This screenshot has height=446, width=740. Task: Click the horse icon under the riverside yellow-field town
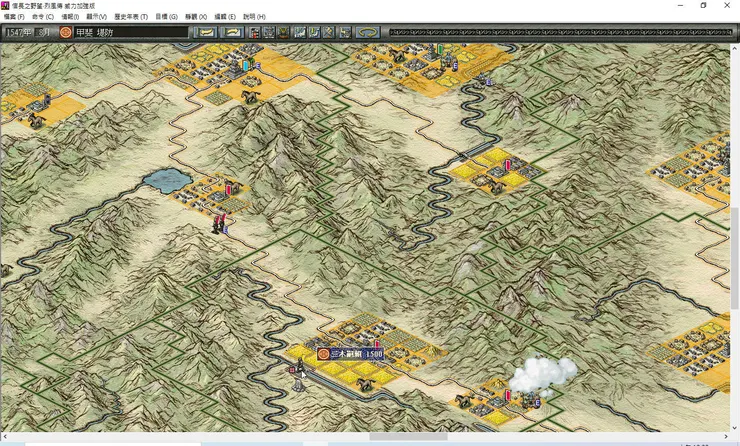tap(496, 187)
